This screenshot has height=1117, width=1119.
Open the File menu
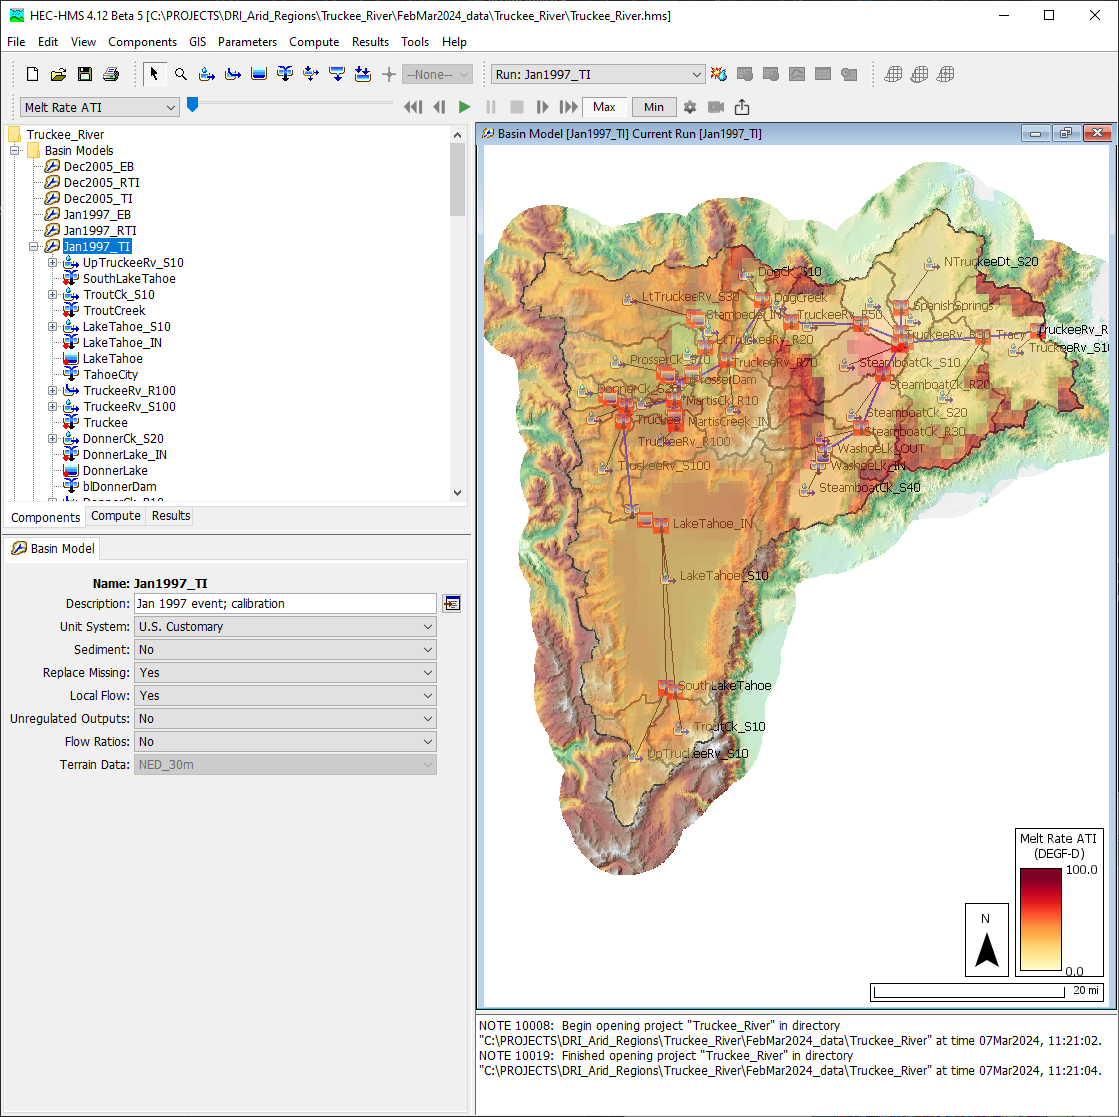click(16, 42)
